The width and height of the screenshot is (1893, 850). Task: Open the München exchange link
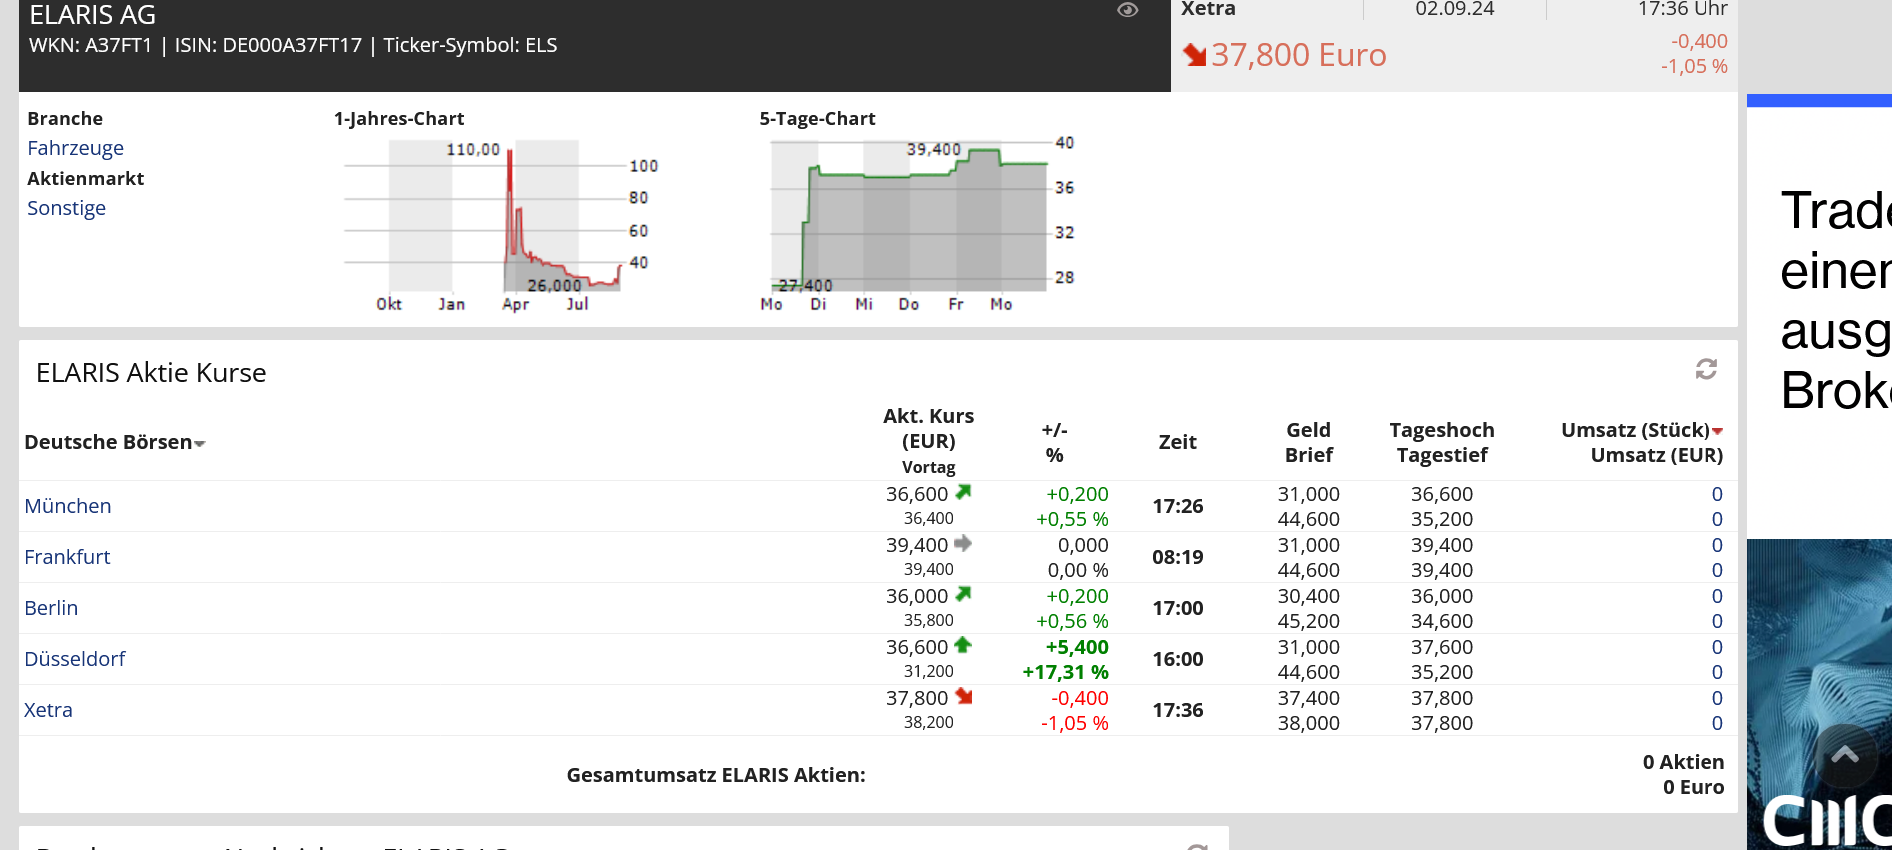point(68,506)
